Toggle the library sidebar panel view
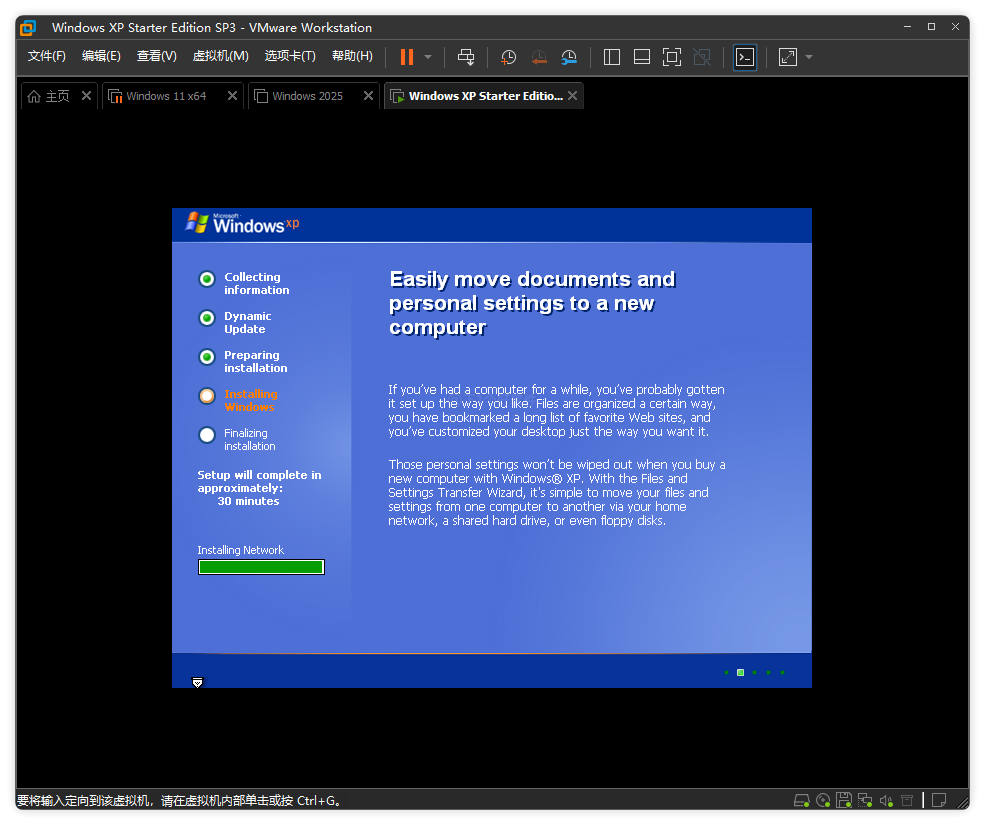The width and height of the screenshot is (985, 825). pos(613,57)
